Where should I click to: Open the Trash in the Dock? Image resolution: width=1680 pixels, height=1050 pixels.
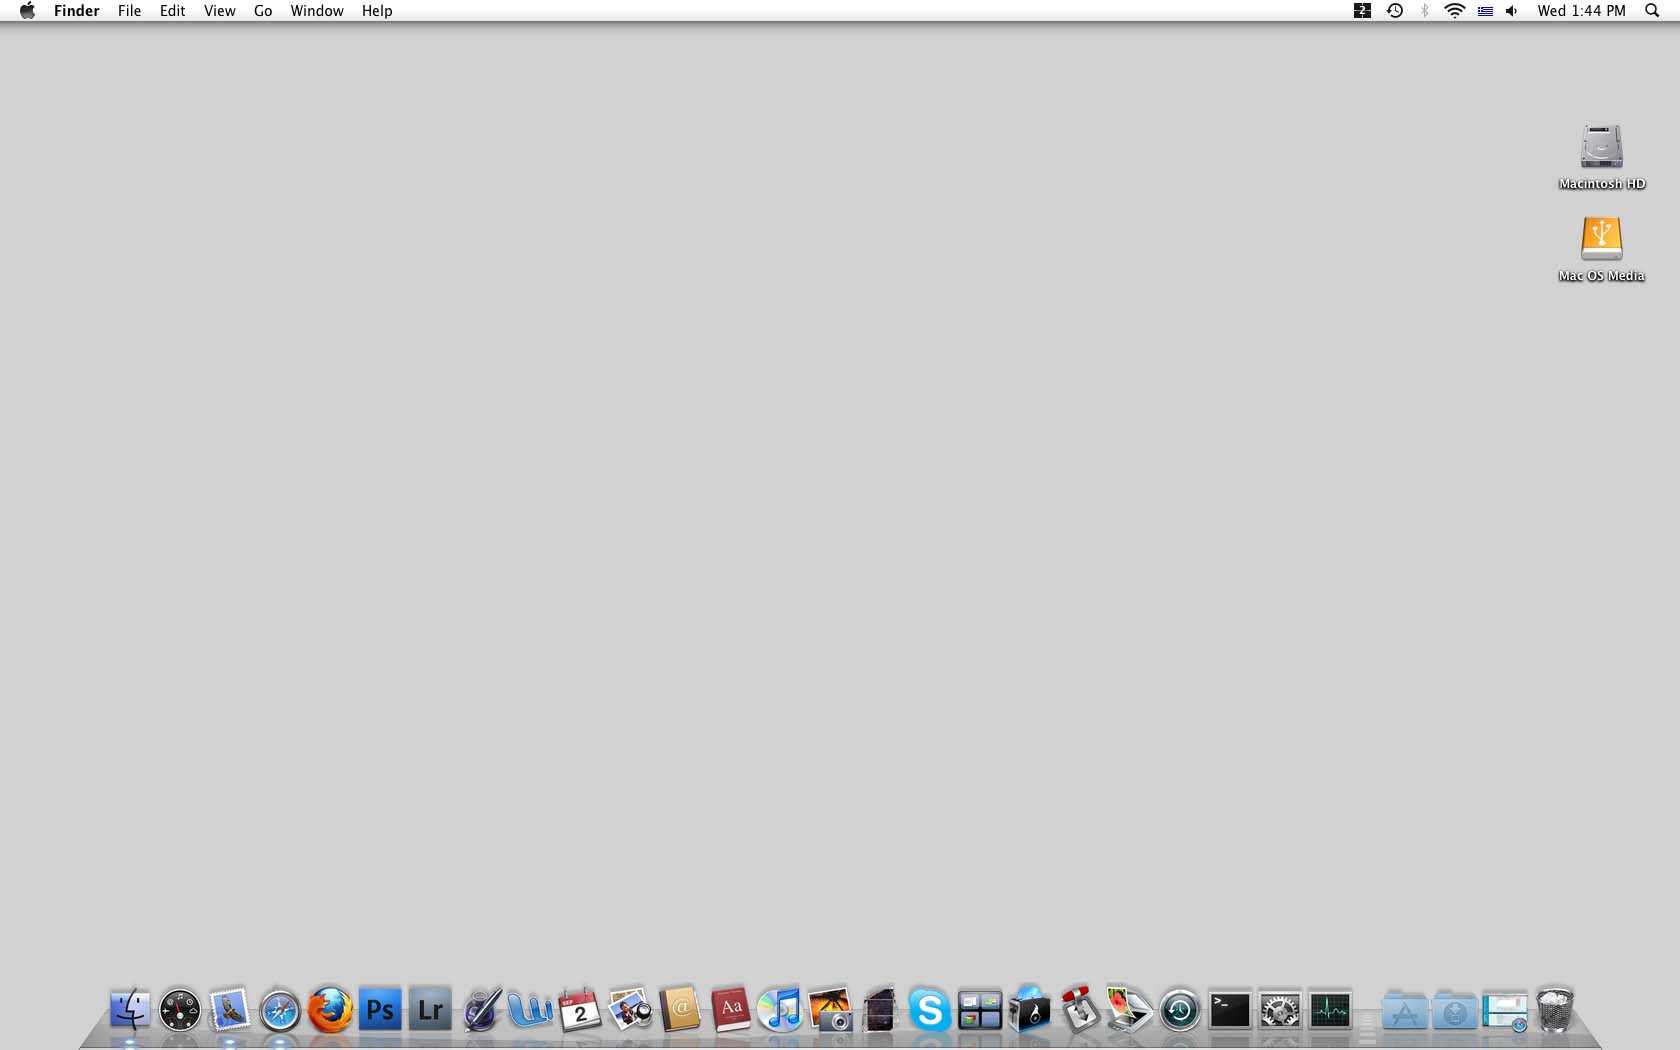pos(1555,1010)
